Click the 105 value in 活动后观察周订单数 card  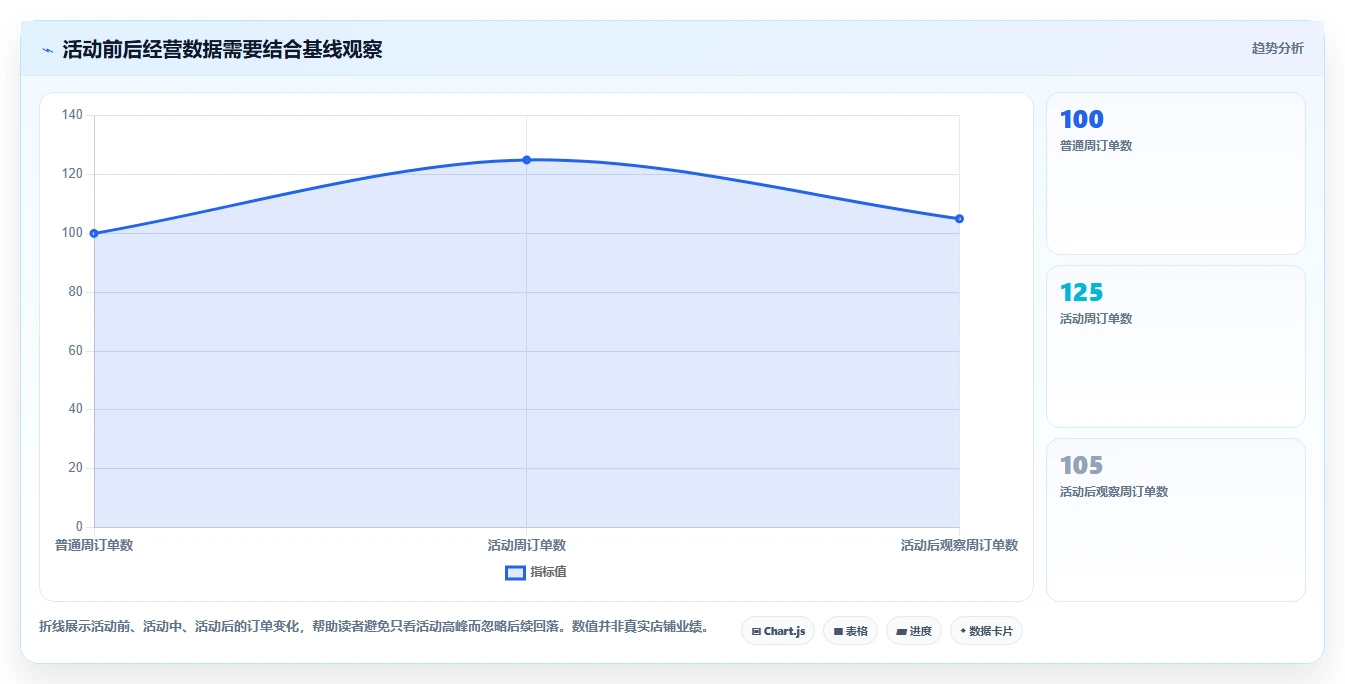[x=1082, y=466]
